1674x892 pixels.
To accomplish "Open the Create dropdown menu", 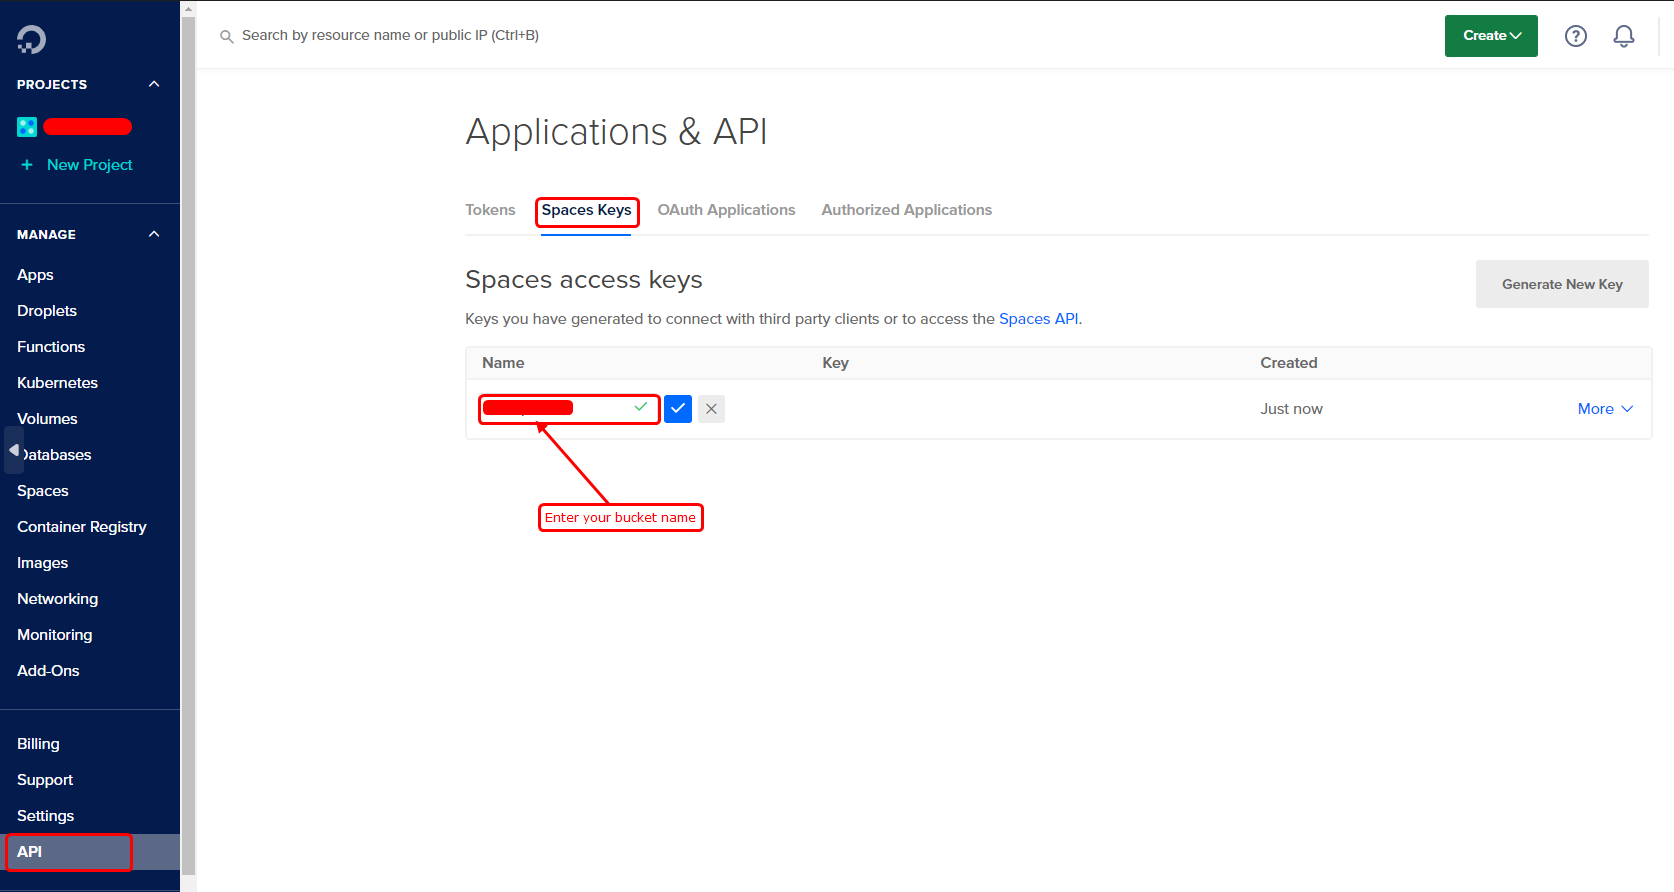I will 1490,36.
